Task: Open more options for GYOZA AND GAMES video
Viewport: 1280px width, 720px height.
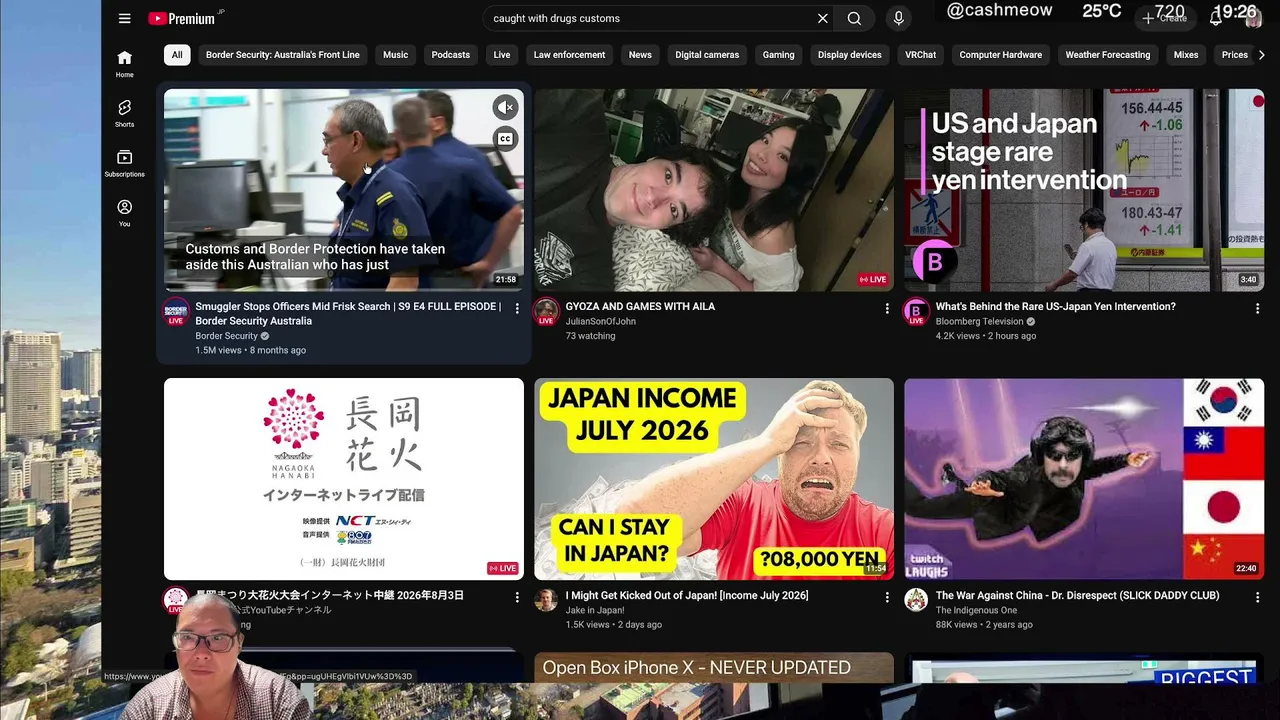Action: pos(887,309)
